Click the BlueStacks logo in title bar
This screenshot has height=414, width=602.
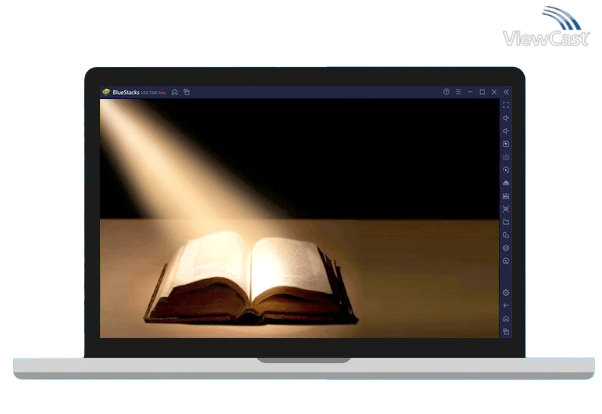click(106, 92)
